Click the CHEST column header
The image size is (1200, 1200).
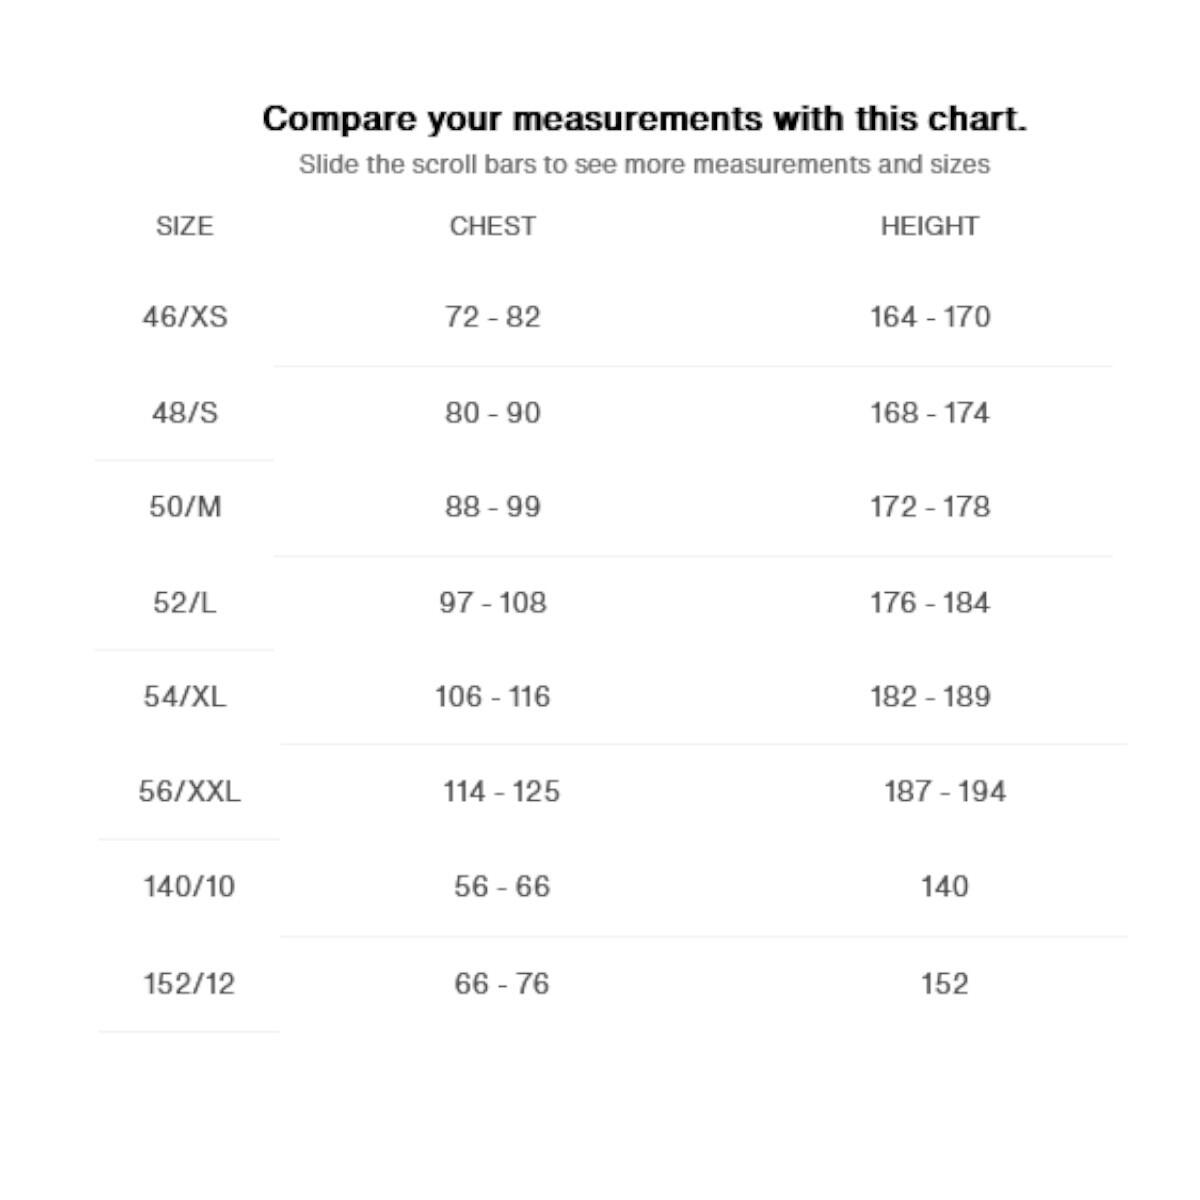point(492,226)
